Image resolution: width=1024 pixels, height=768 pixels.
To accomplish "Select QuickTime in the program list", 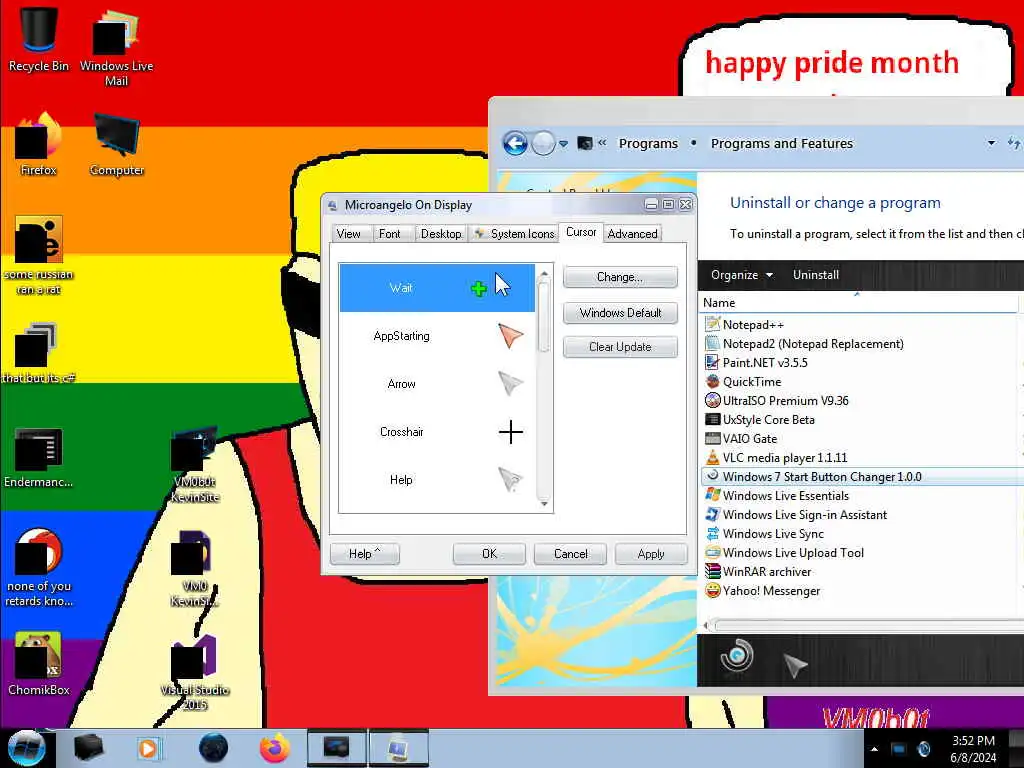I will click(x=752, y=381).
